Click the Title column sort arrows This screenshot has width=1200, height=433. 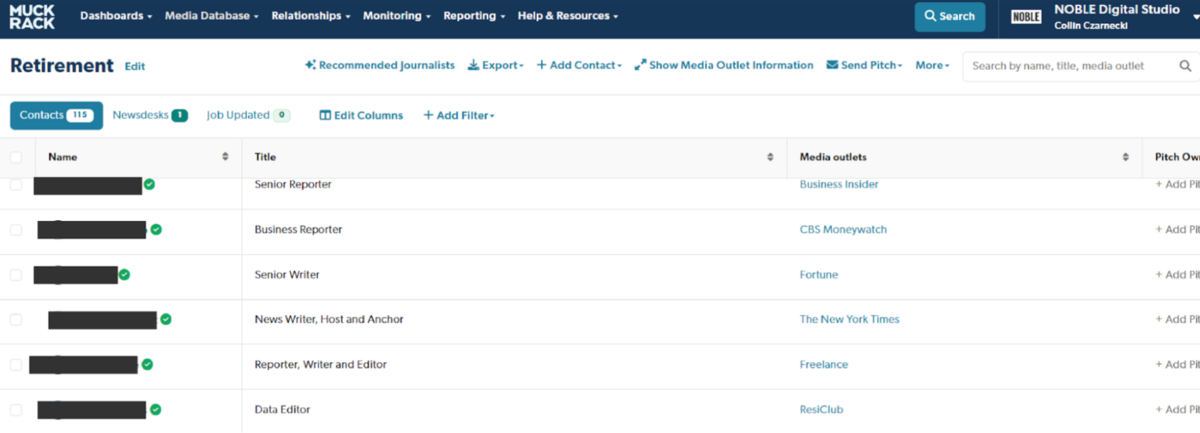point(770,157)
